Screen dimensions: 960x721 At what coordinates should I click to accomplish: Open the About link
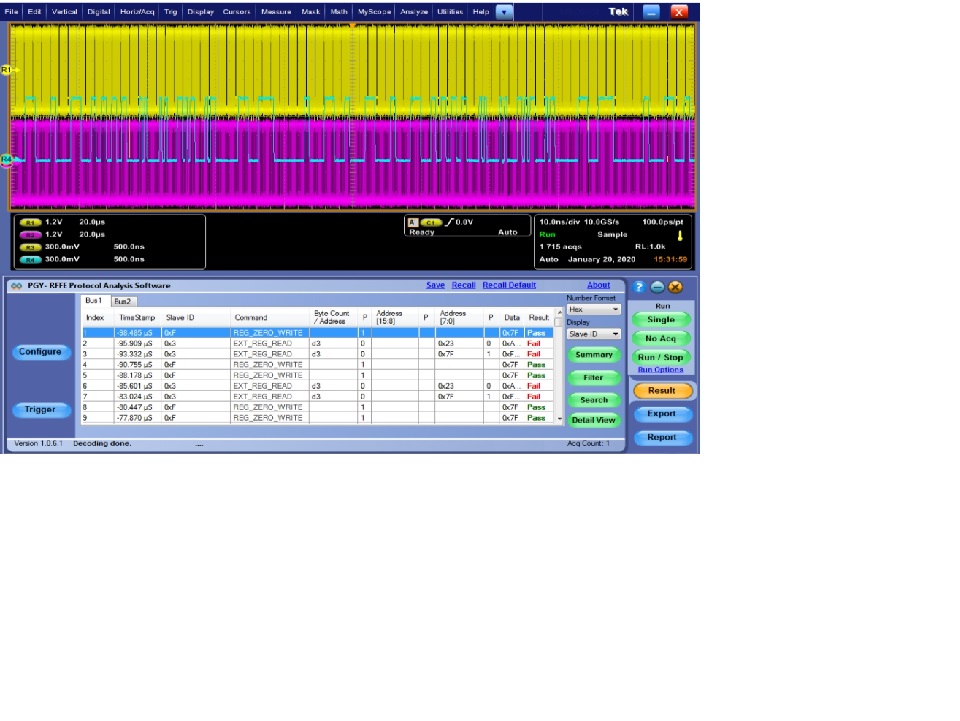599,285
